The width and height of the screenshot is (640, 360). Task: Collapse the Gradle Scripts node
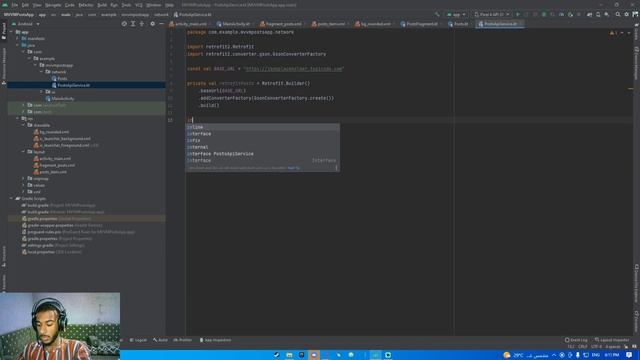pos(11,199)
